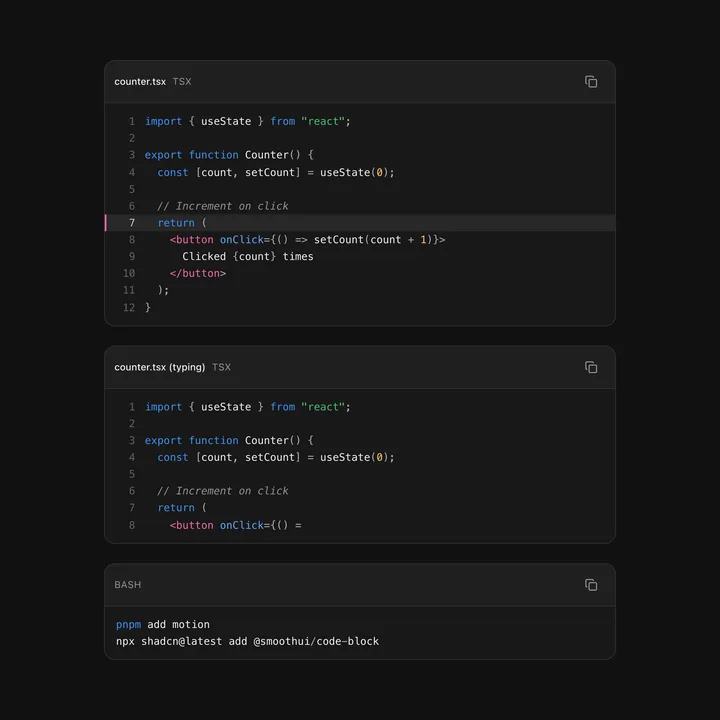Copy code from counter.tsx (typing) block
This screenshot has width=720, height=720.
[x=591, y=367]
